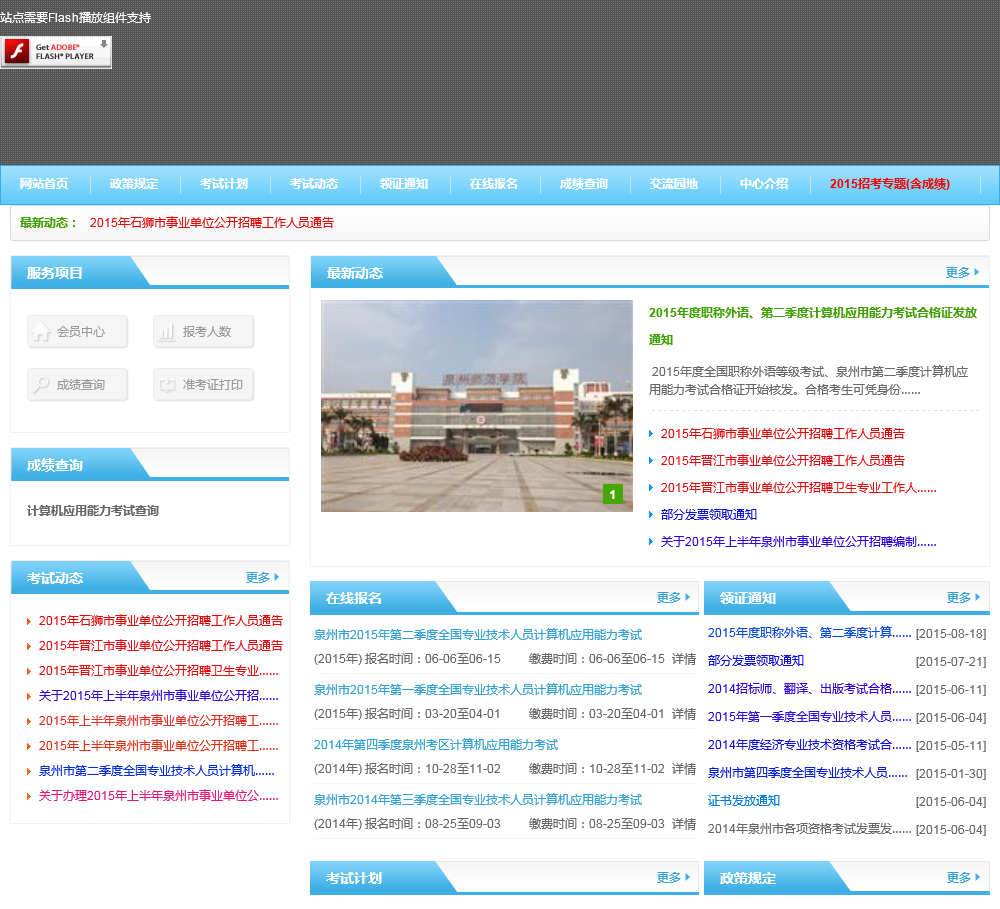The height and width of the screenshot is (909, 1000).
Task: Expand 更多 in 领证通知 panel
Action: (x=963, y=598)
